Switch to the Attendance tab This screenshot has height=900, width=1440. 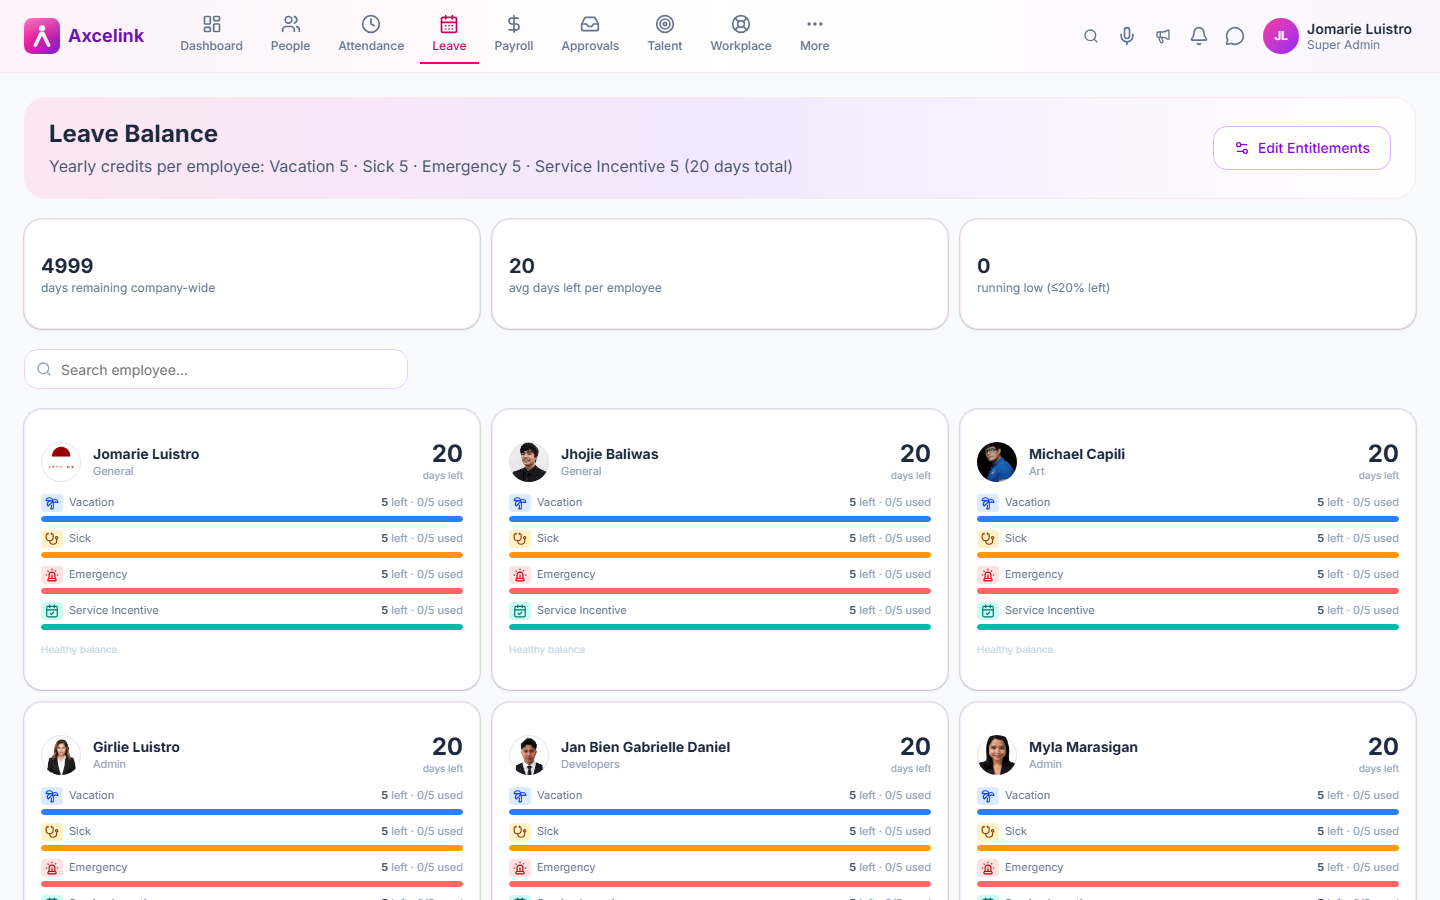coord(371,35)
